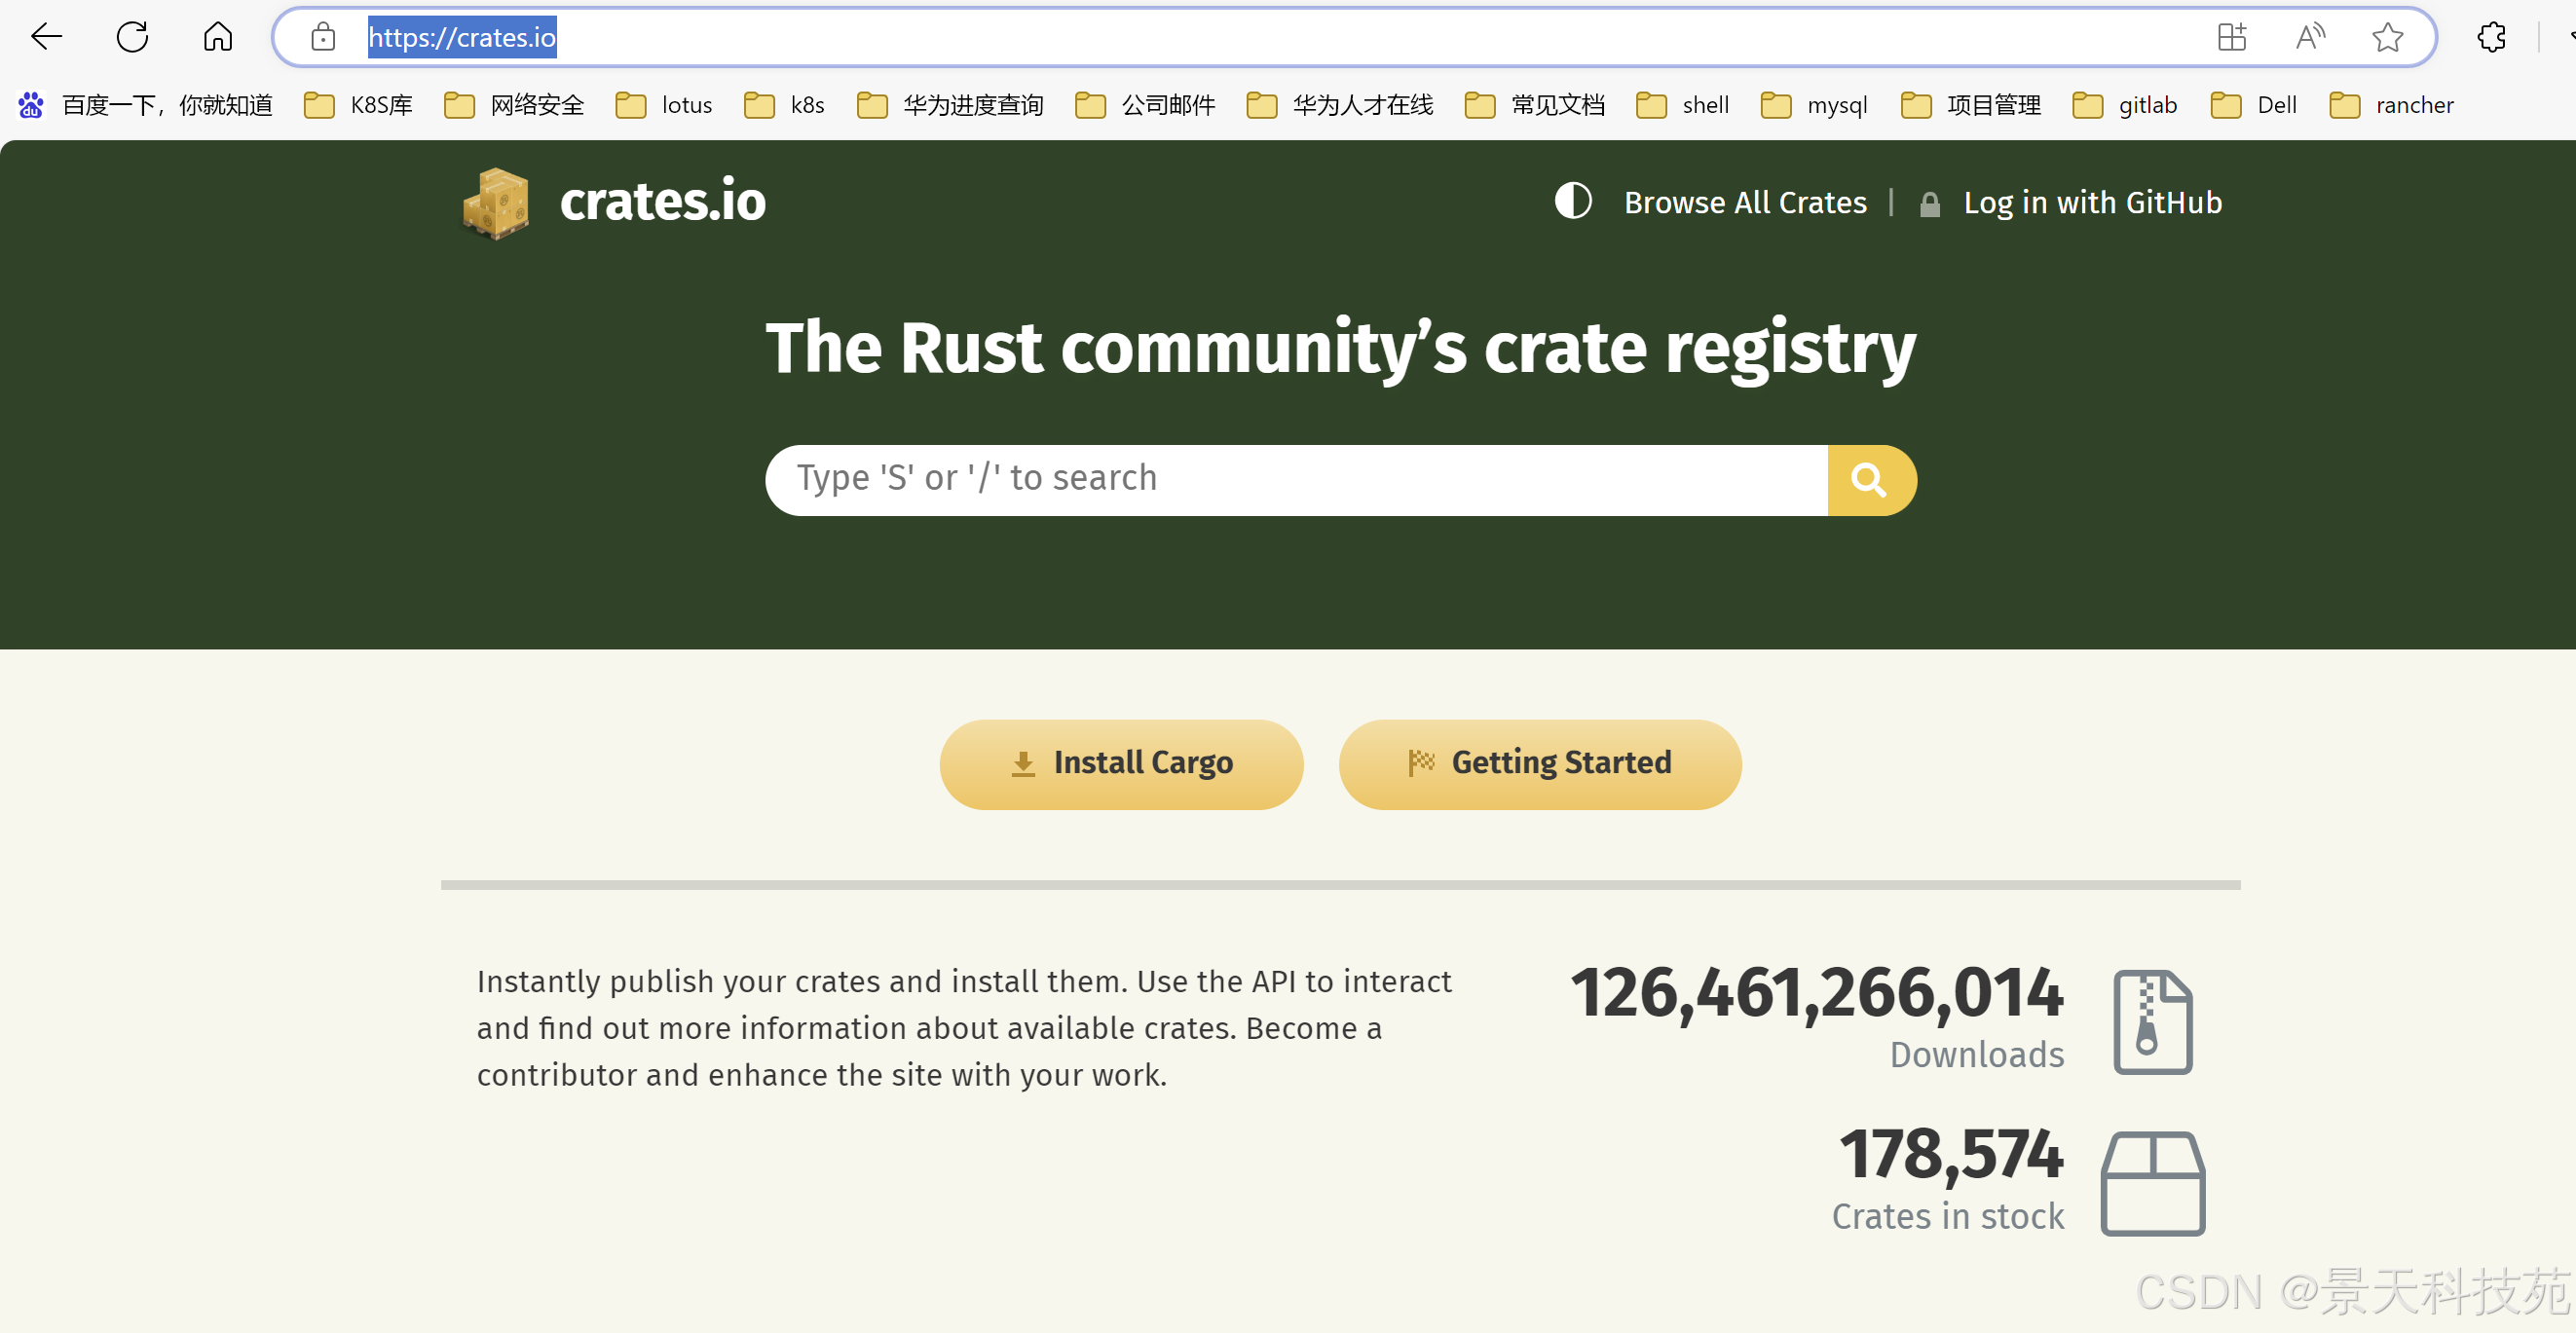Click the split screen grid icon
This screenshot has height=1333, width=2576.
point(2232,37)
